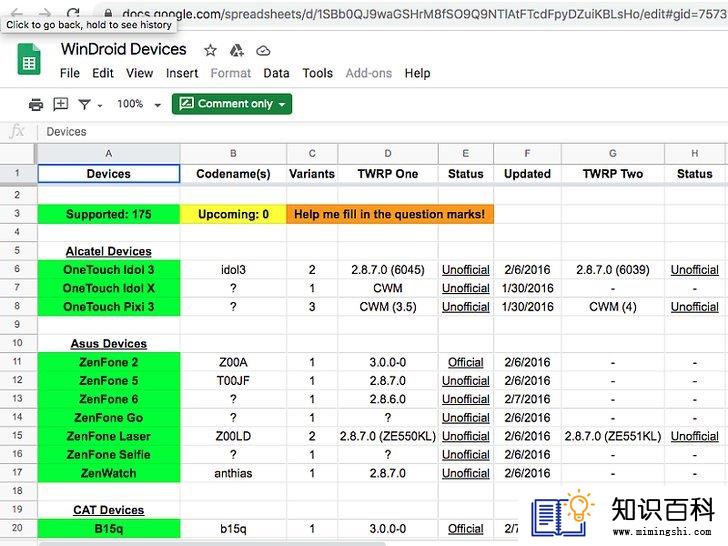This screenshot has width=728, height=546.
Task: Click the Google Sheets home icon
Action: point(29,59)
